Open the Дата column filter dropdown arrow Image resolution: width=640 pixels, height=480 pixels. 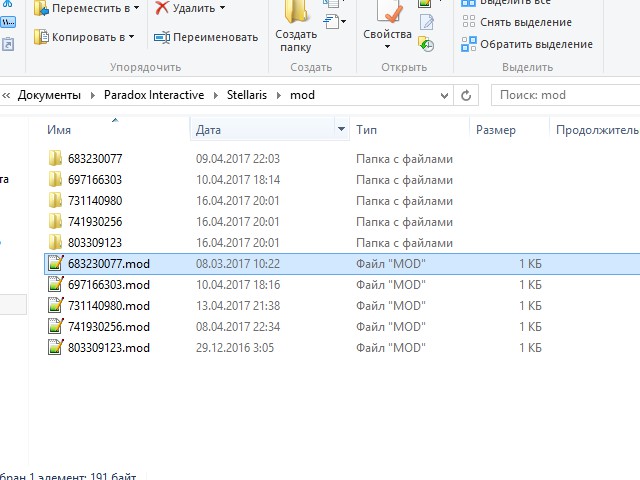point(341,129)
